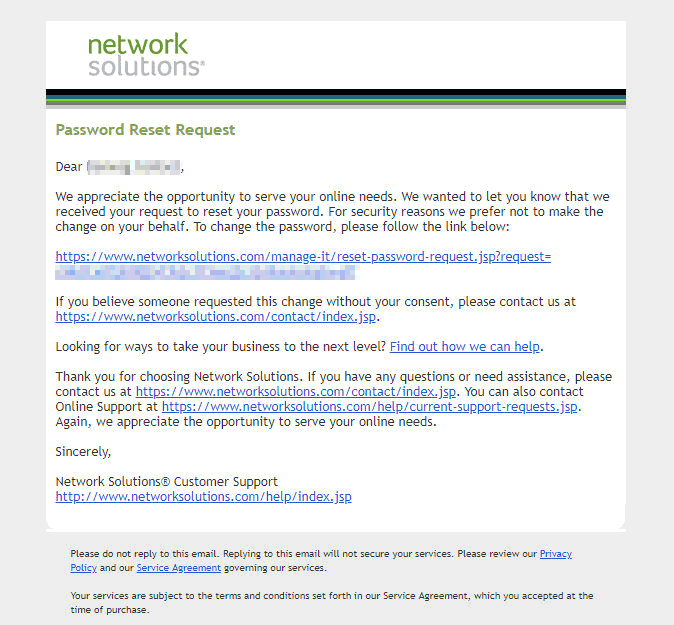
Task: Click the 'Password Reset Request' heading
Action: tap(145, 130)
